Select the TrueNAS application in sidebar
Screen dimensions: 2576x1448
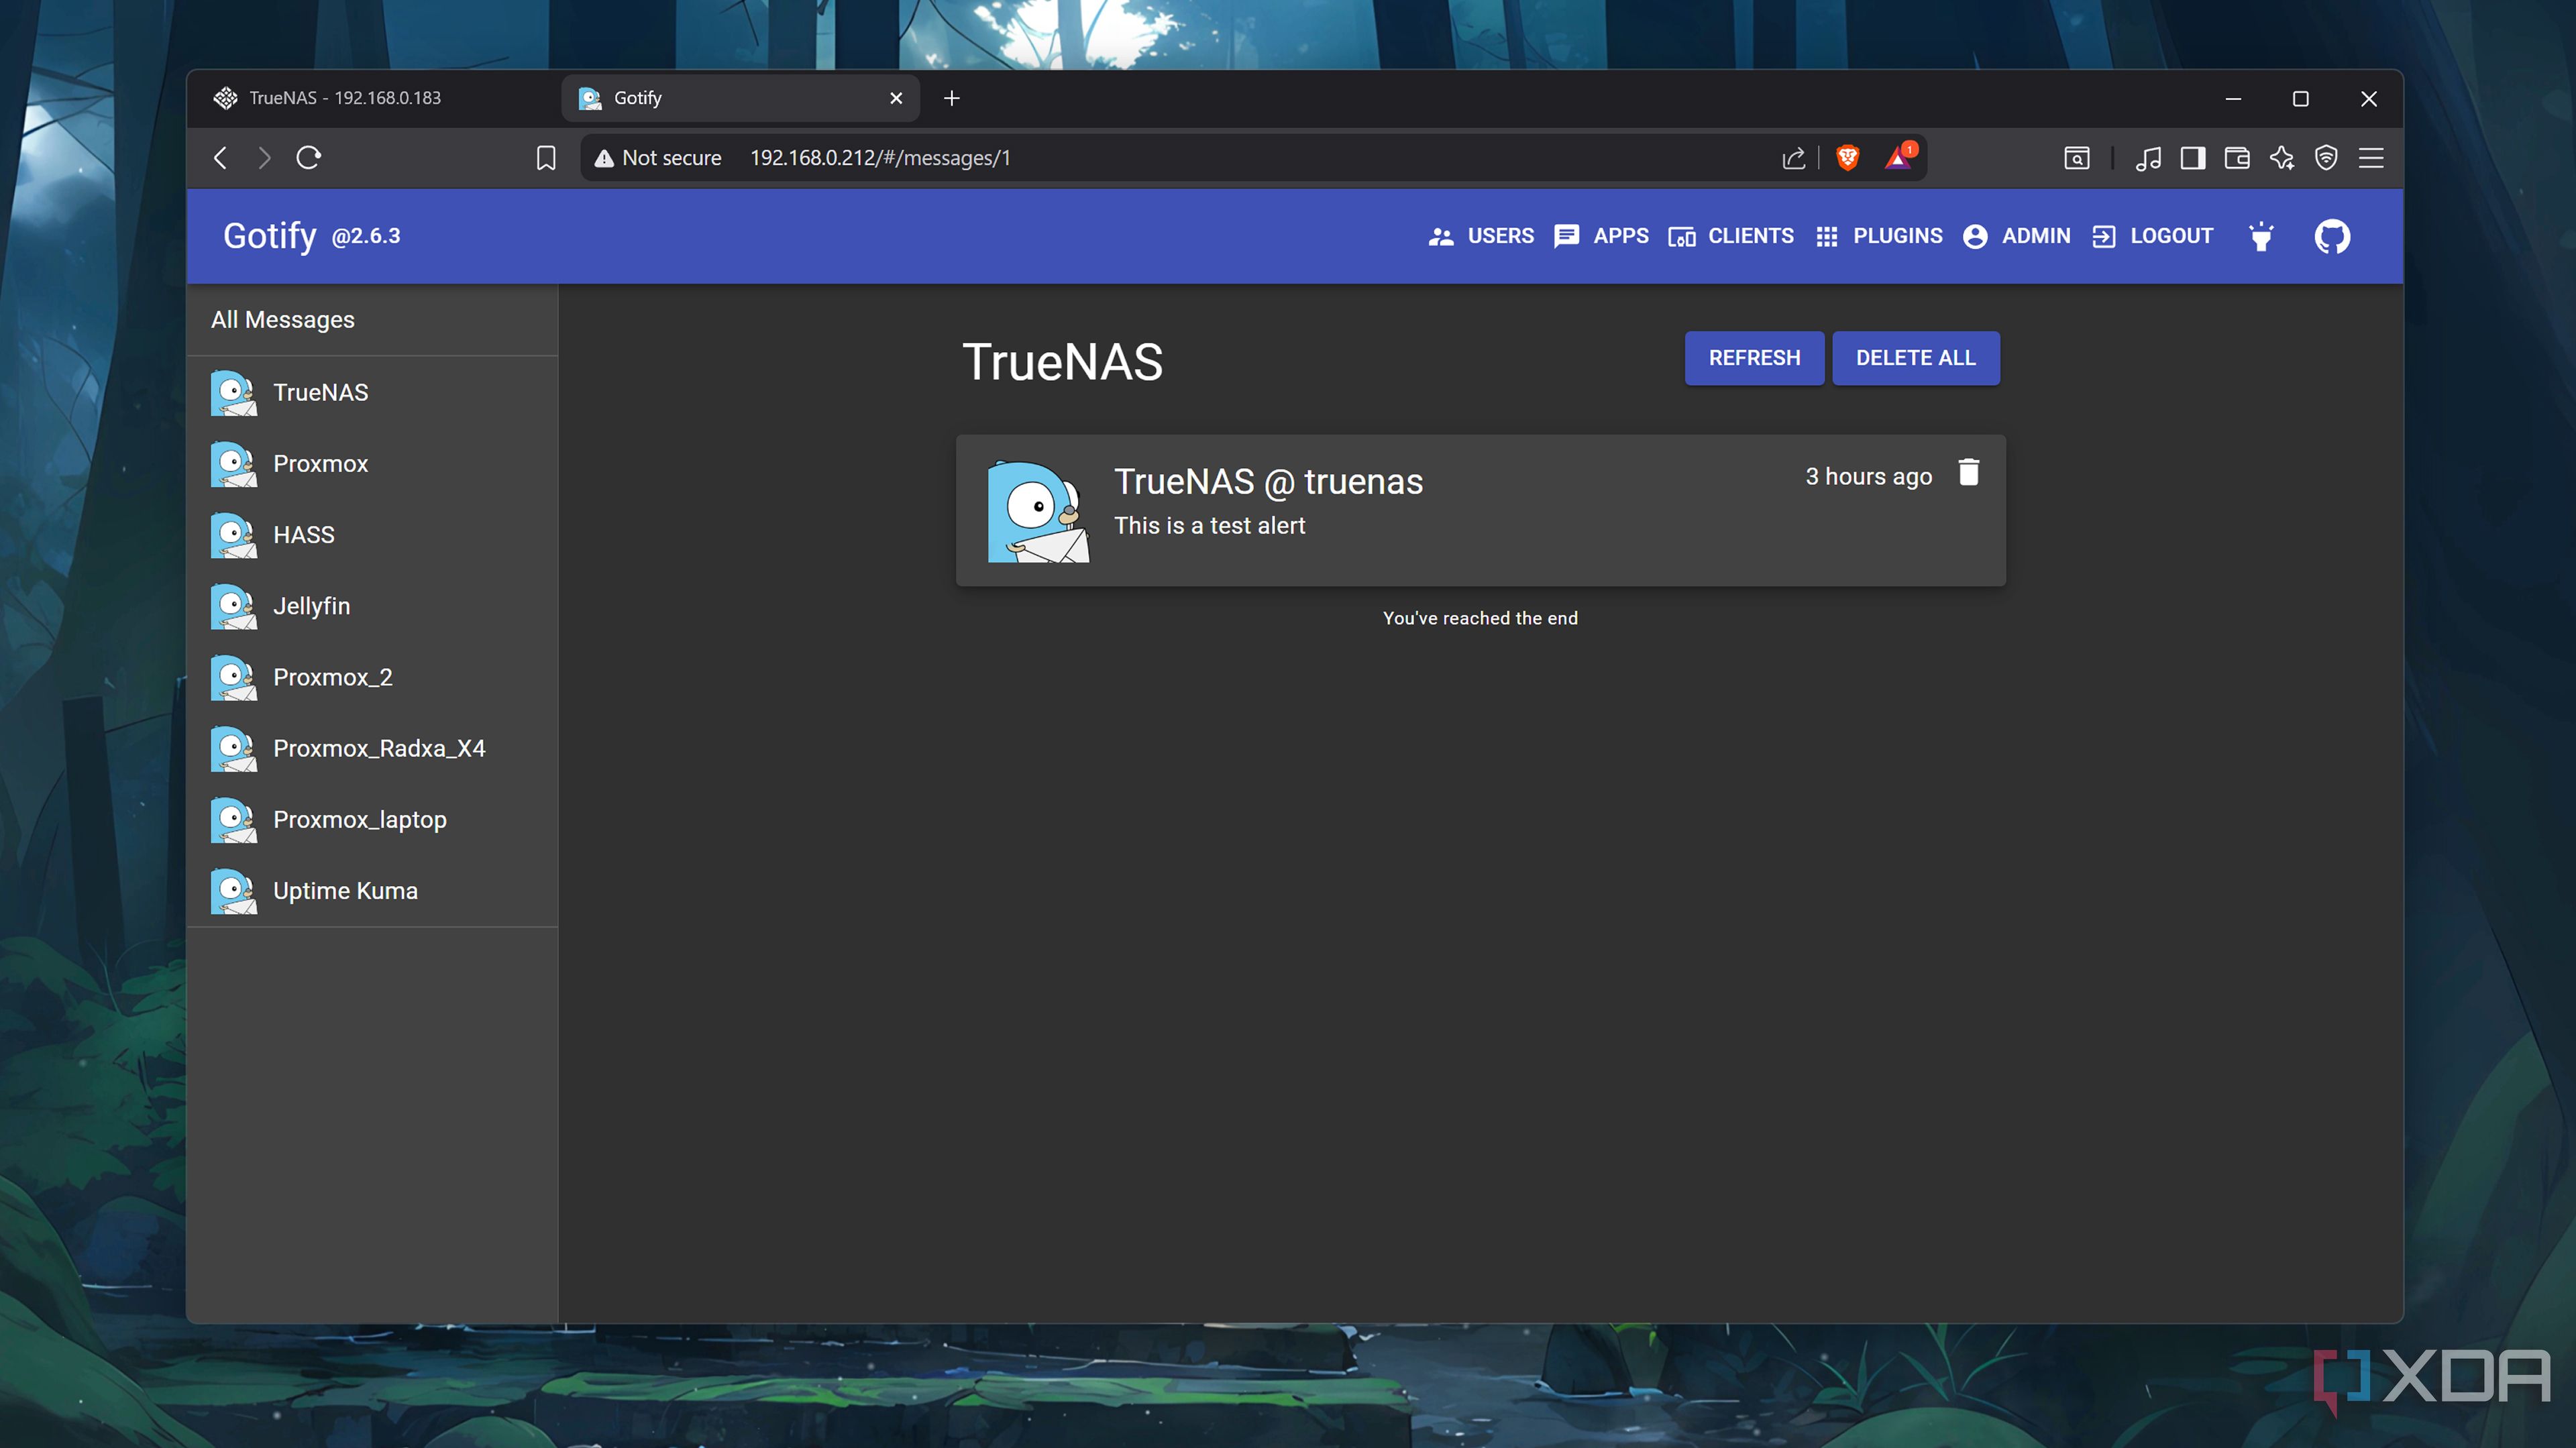tap(372, 392)
